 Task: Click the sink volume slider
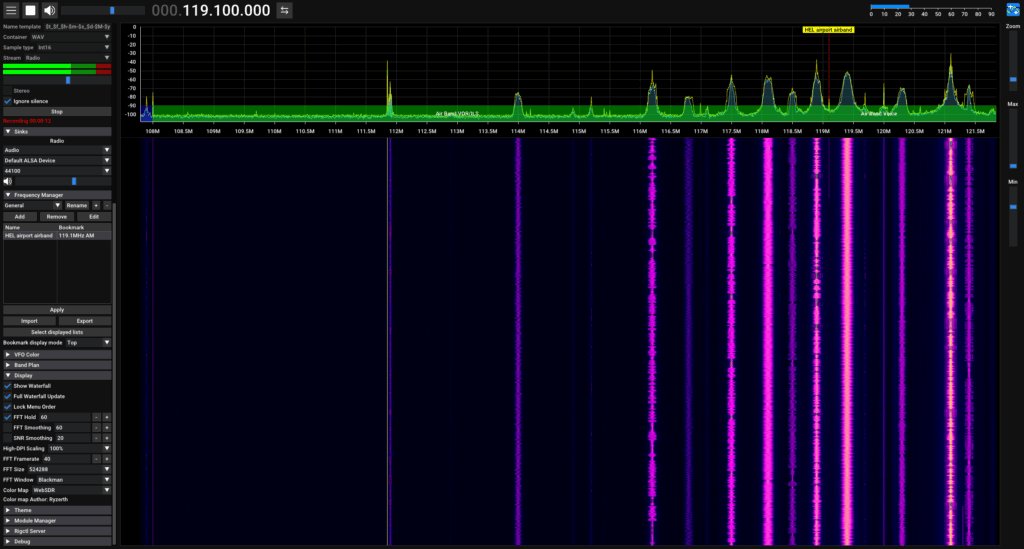click(63, 181)
